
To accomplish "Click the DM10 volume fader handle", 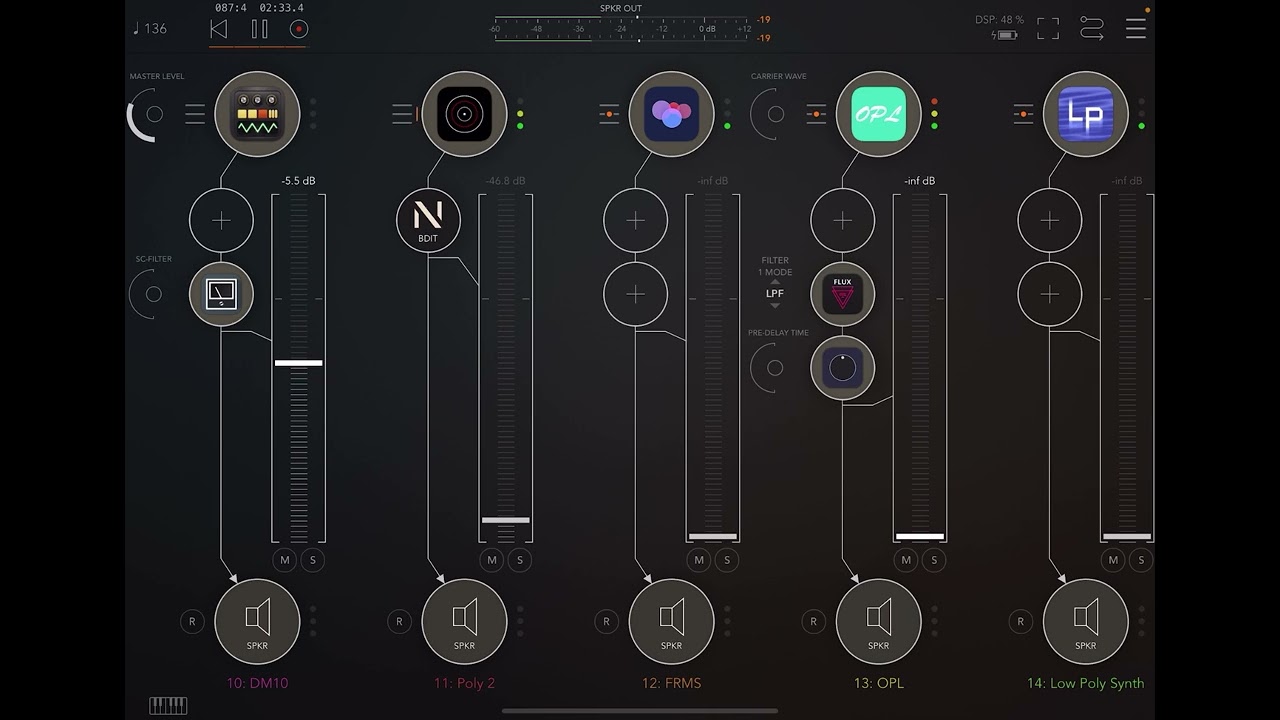I will click(x=299, y=363).
